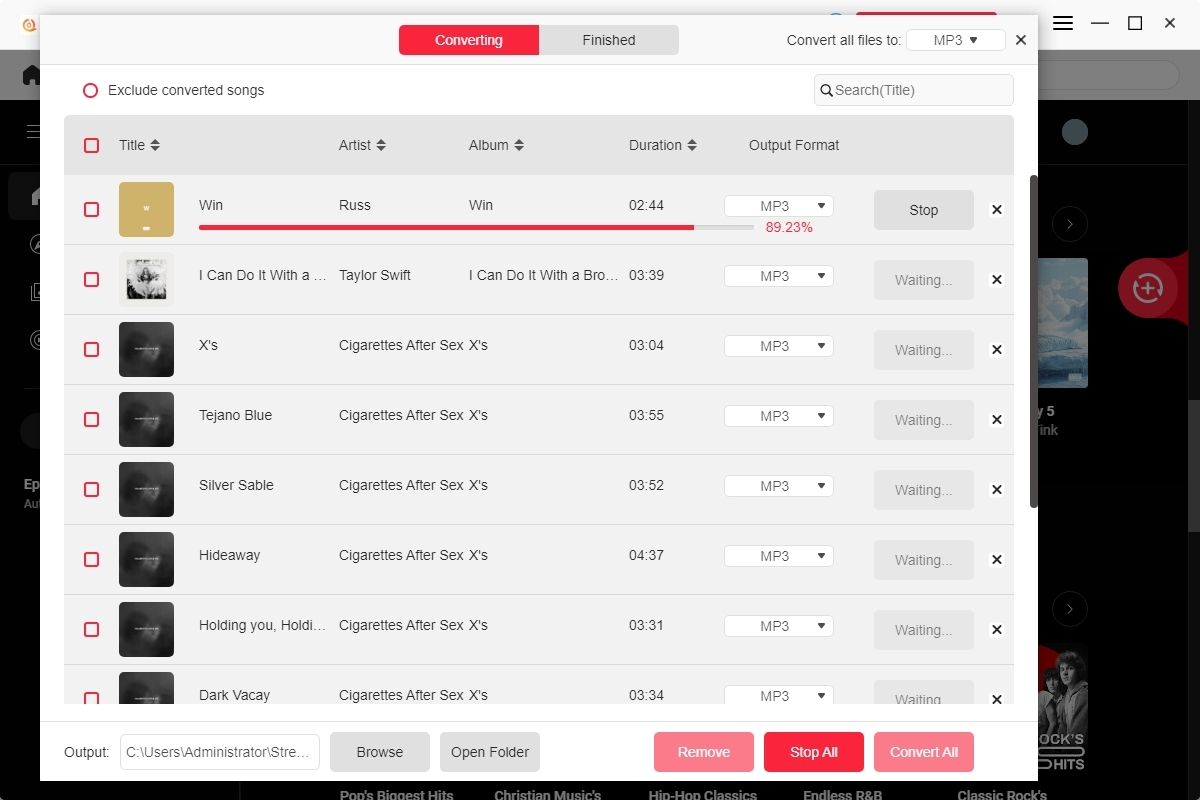Click the Remove button
Viewport: 1200px width, 800px height.
[x=704, y=752]
